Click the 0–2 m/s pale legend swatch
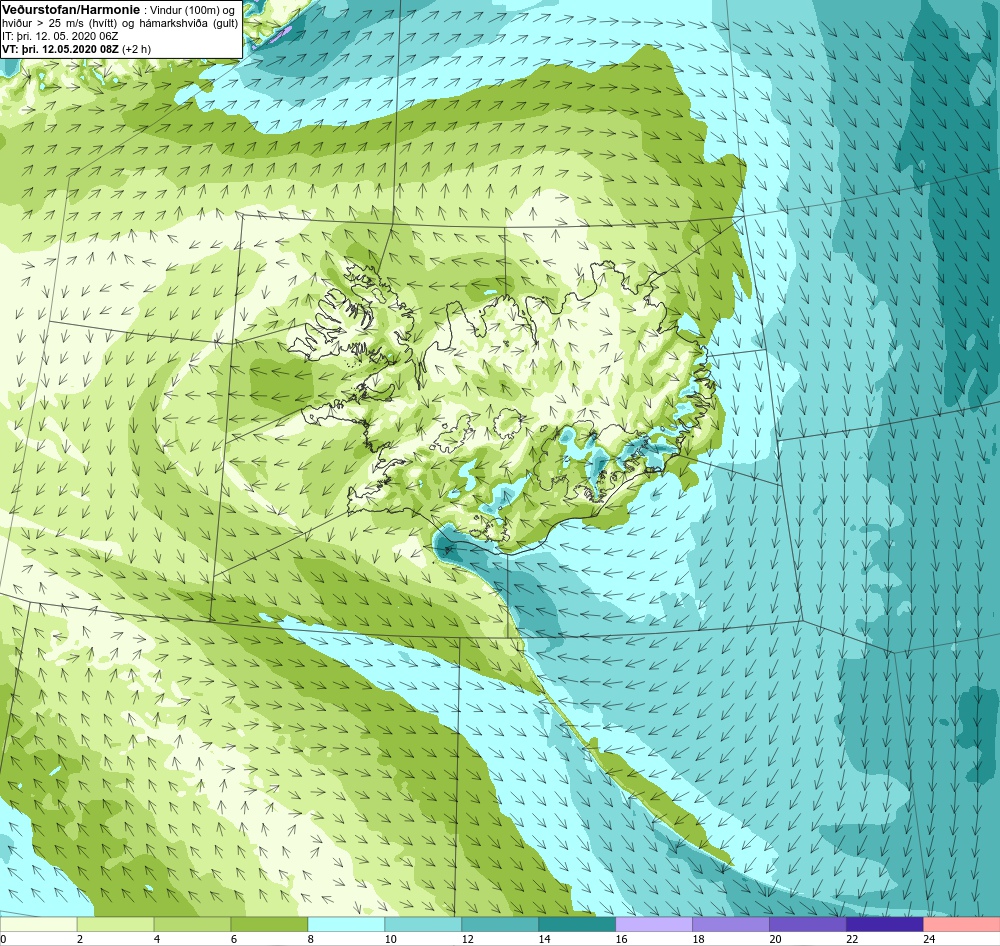Image resolution: width=1000 pixels, height=946 pixels. (38, 924)
